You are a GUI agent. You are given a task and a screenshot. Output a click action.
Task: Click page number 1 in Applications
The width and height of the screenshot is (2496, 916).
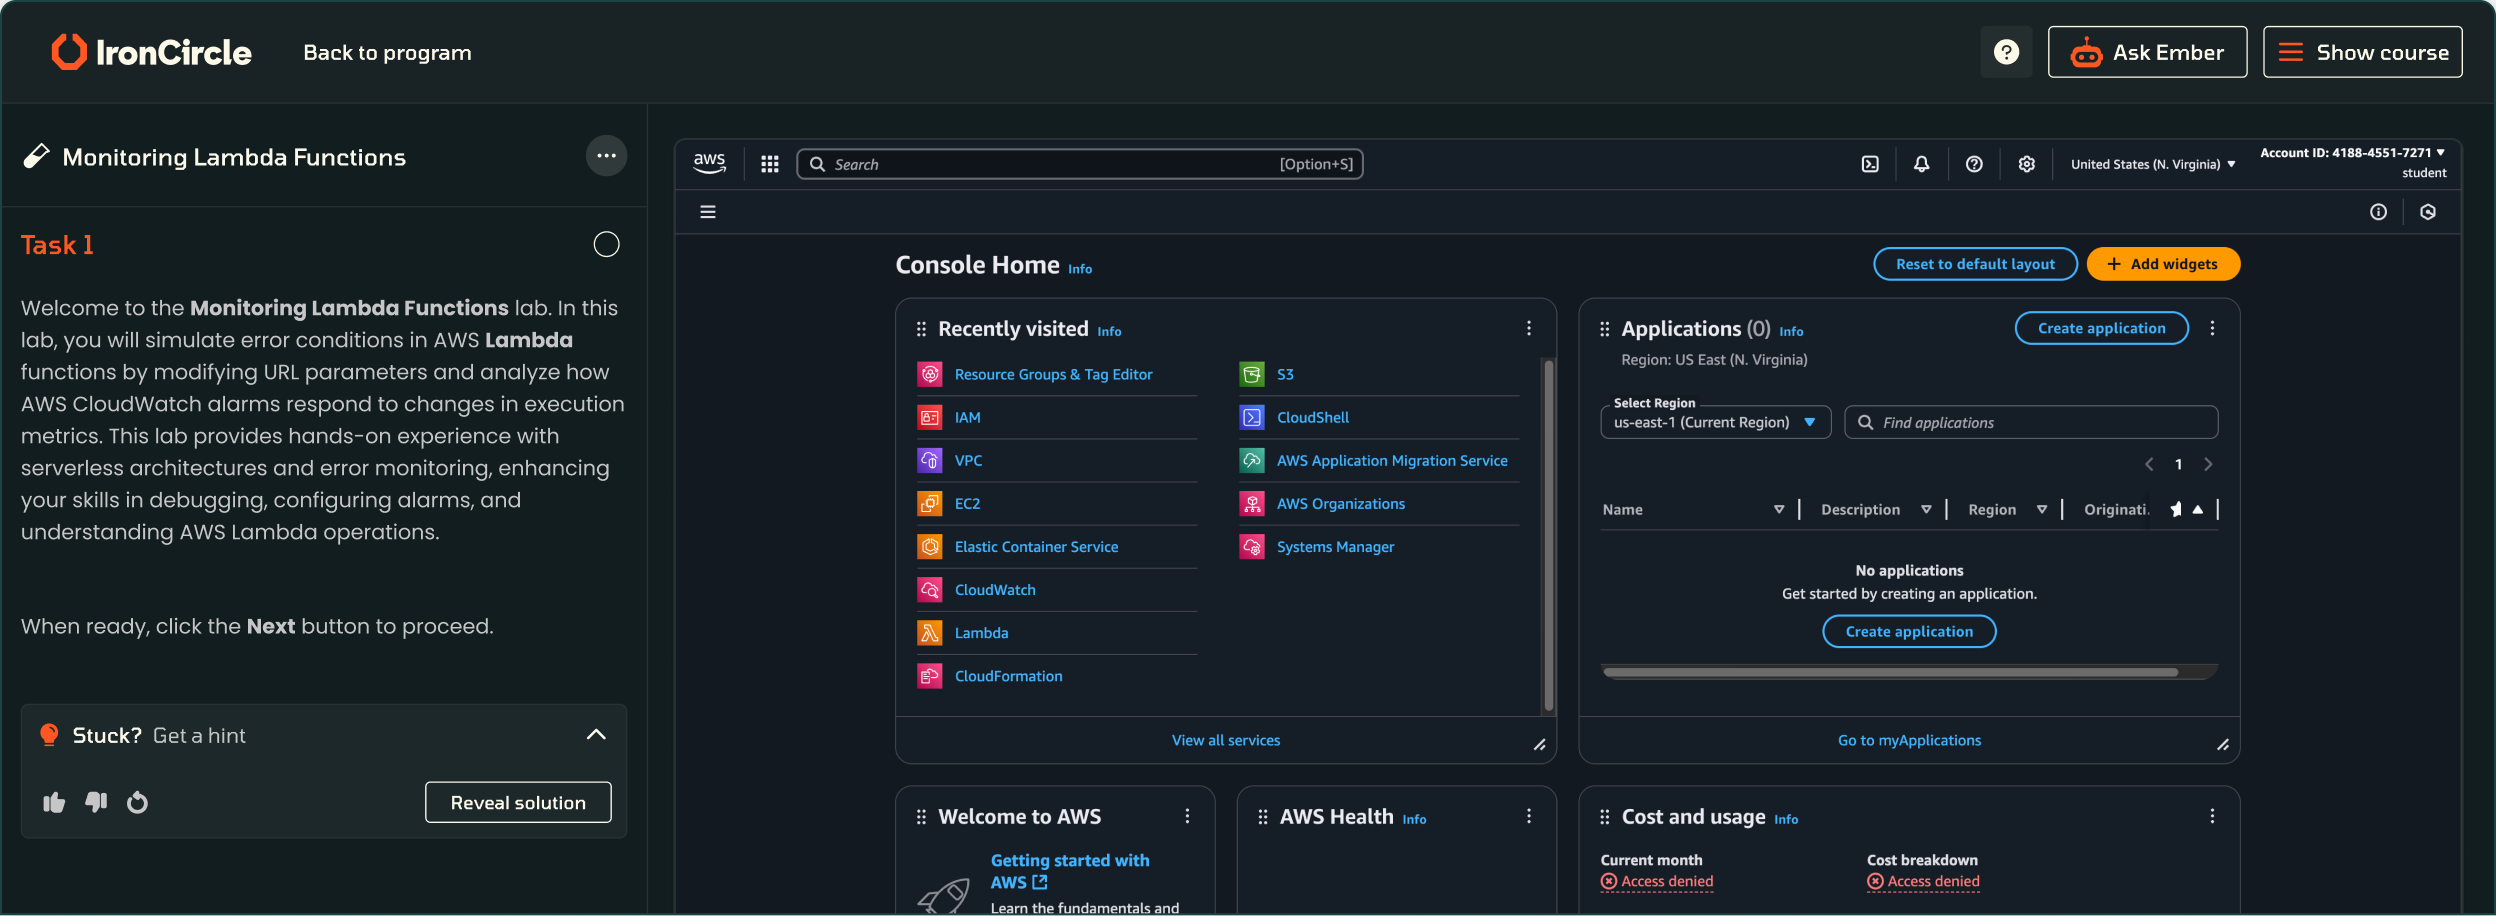(2178, 464)
